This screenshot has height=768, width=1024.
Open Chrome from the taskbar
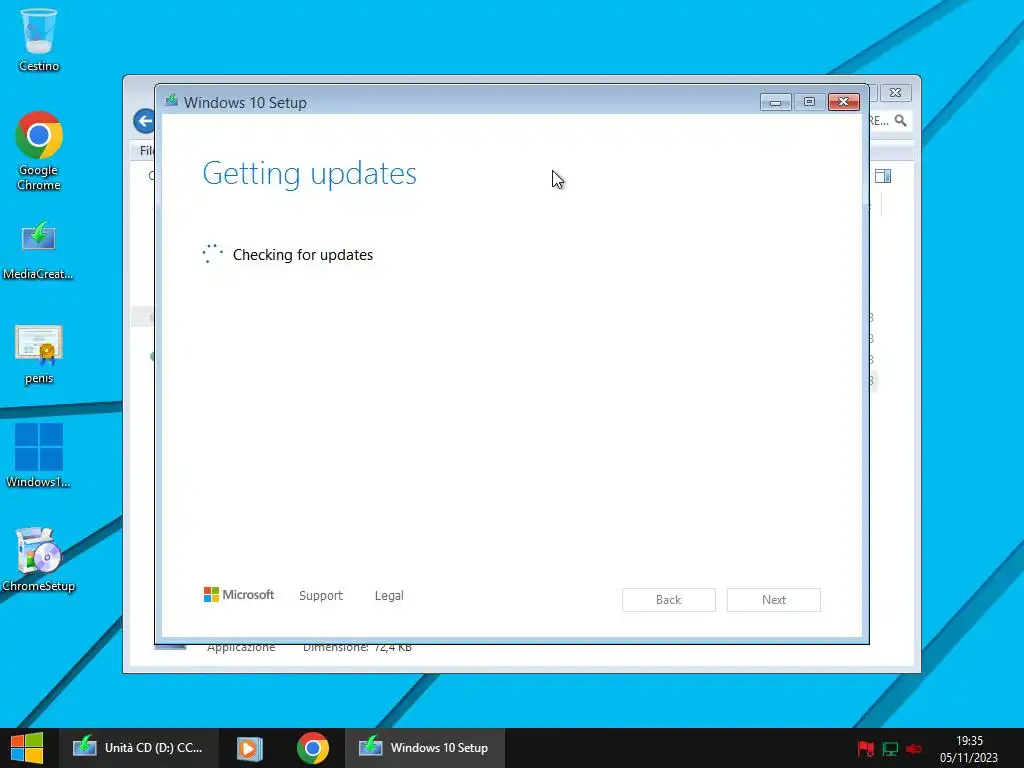pyautogui.click(x=313, y=748)
